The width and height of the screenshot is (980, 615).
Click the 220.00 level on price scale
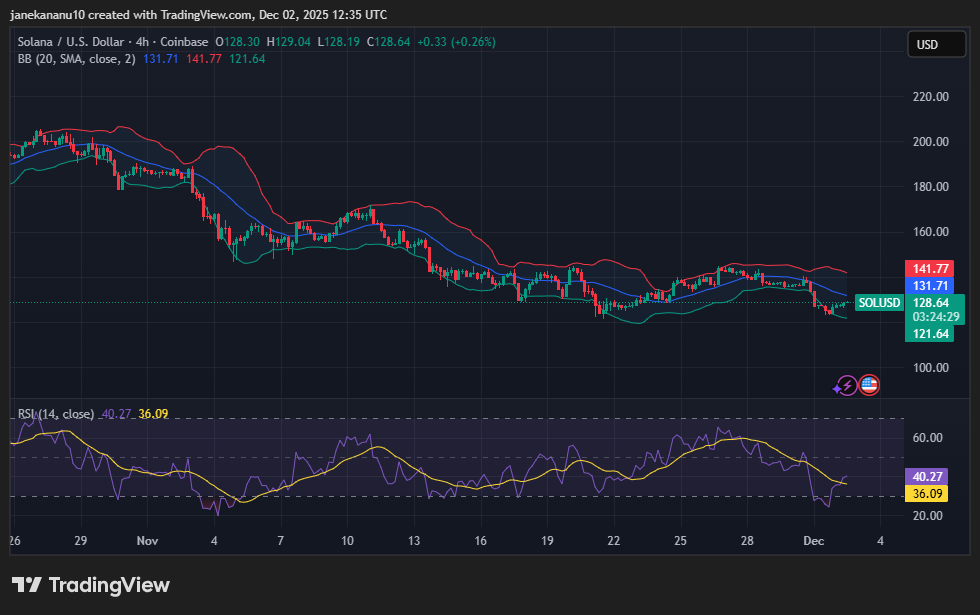click(930, 97)
